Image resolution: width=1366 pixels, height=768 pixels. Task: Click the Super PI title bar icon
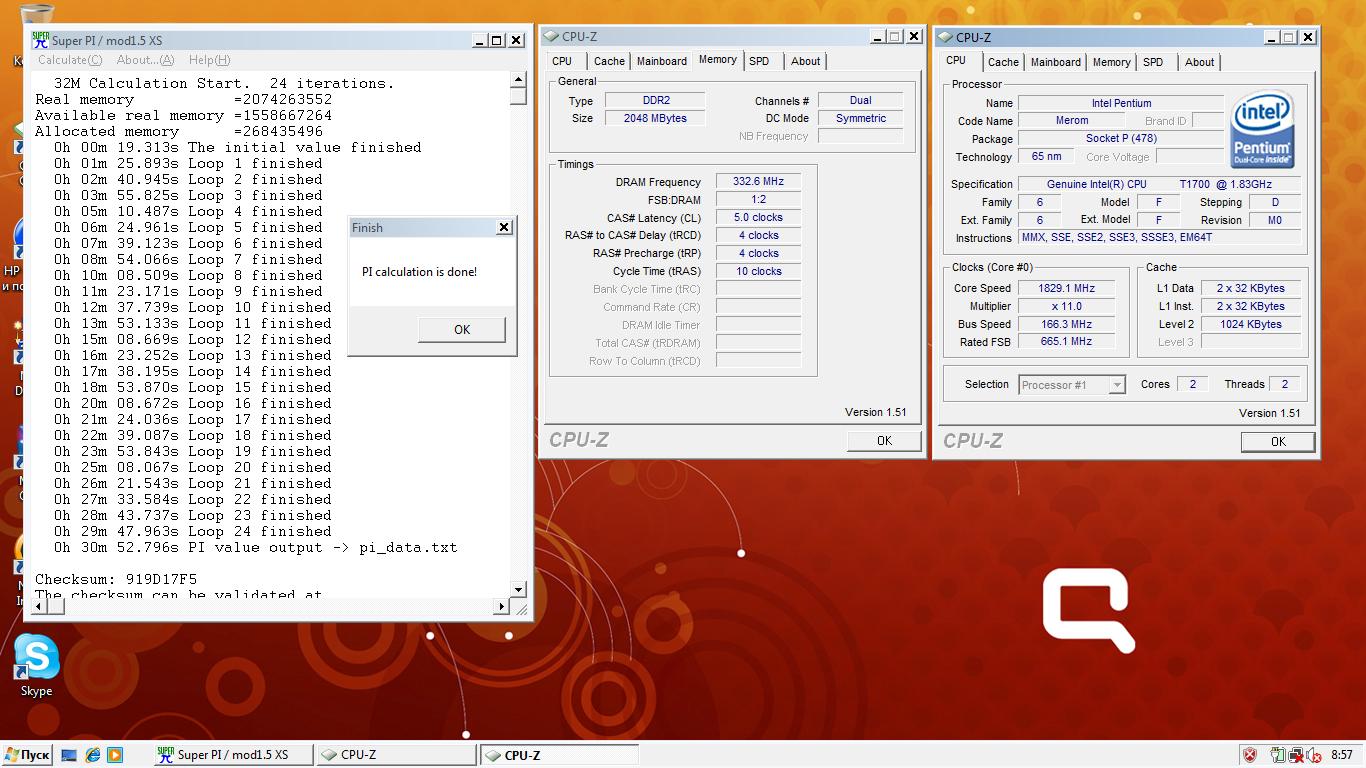(x=40, y=40)
